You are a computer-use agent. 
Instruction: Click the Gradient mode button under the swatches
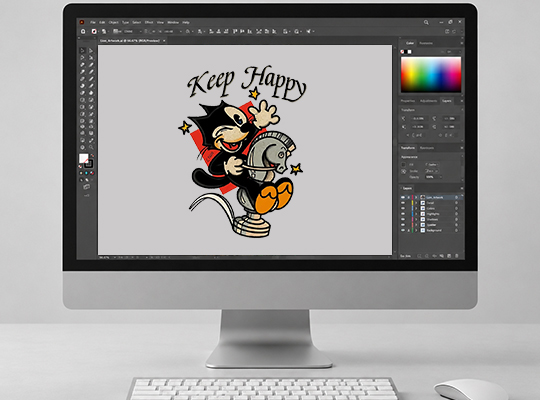(x=86, y=173)
